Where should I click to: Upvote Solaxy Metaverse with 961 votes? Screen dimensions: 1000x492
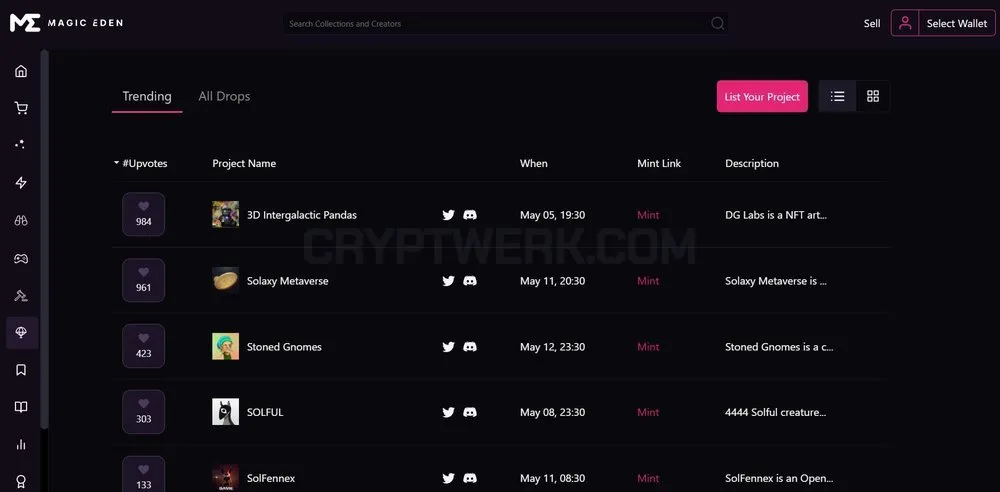(143, 280)
